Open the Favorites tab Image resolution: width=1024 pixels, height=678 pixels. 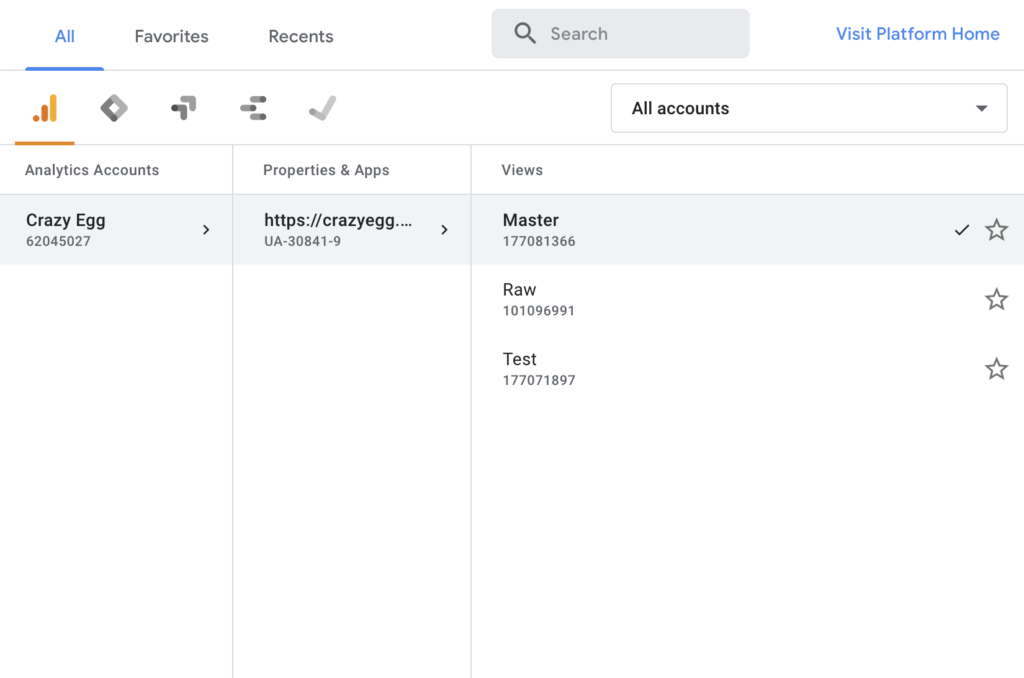[172, 37]
